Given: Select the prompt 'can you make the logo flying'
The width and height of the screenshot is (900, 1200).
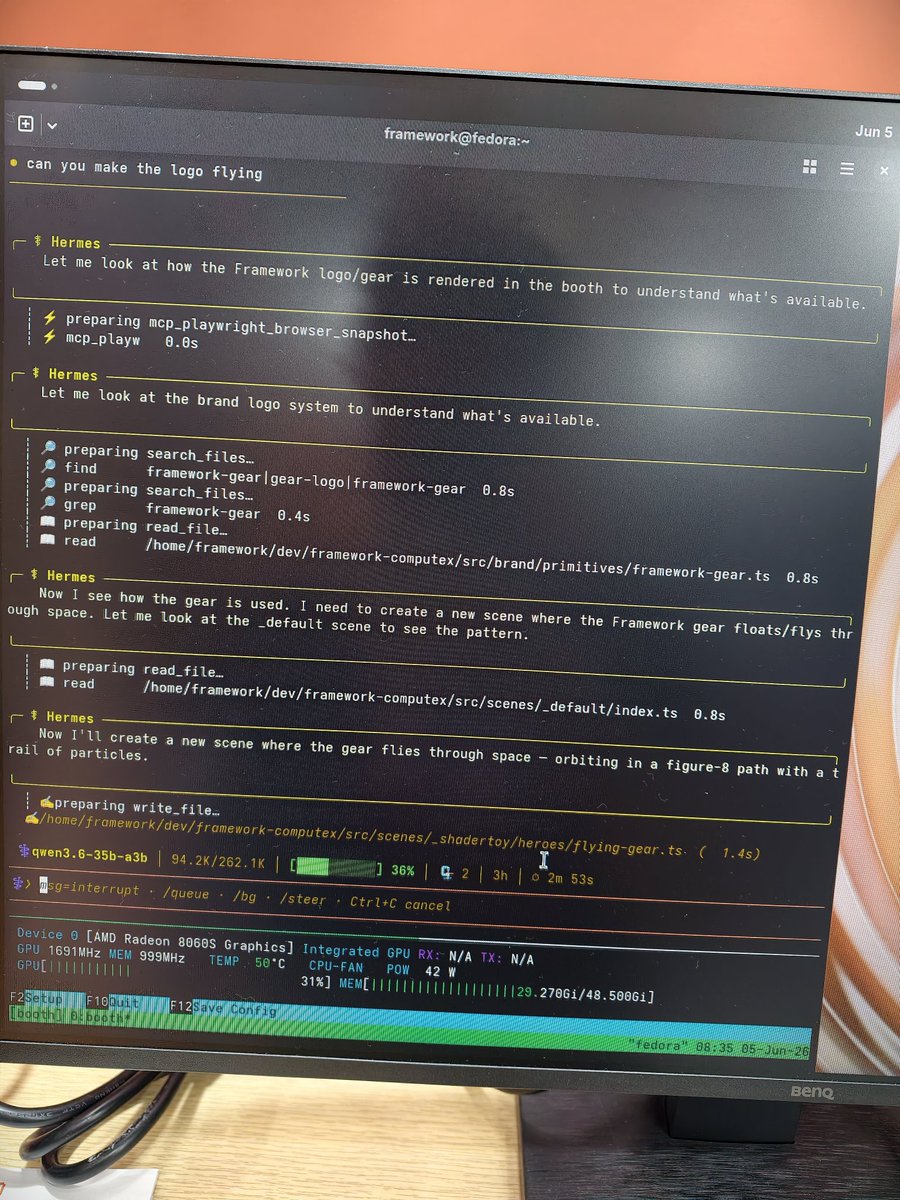Looking at the screenshot, I should coord(144,168).
